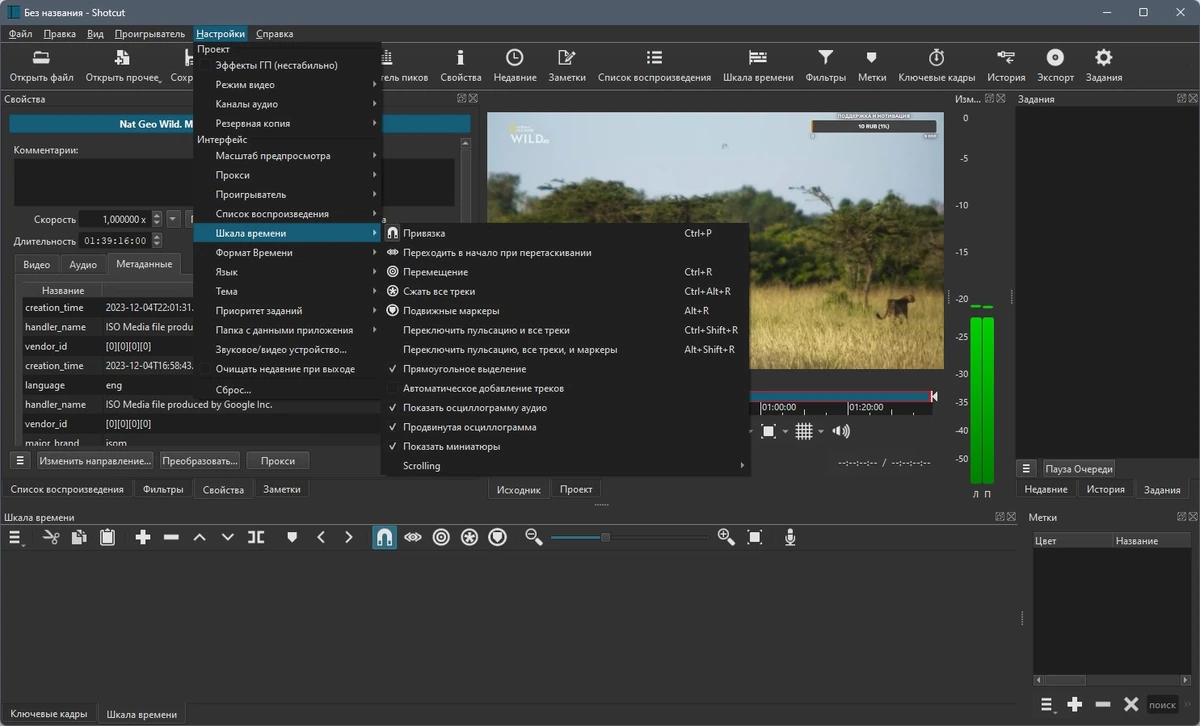Open Keyframes stopwatch icon in toolbar
Screen dimensions: 1200x726
click(x=936, y=58)
